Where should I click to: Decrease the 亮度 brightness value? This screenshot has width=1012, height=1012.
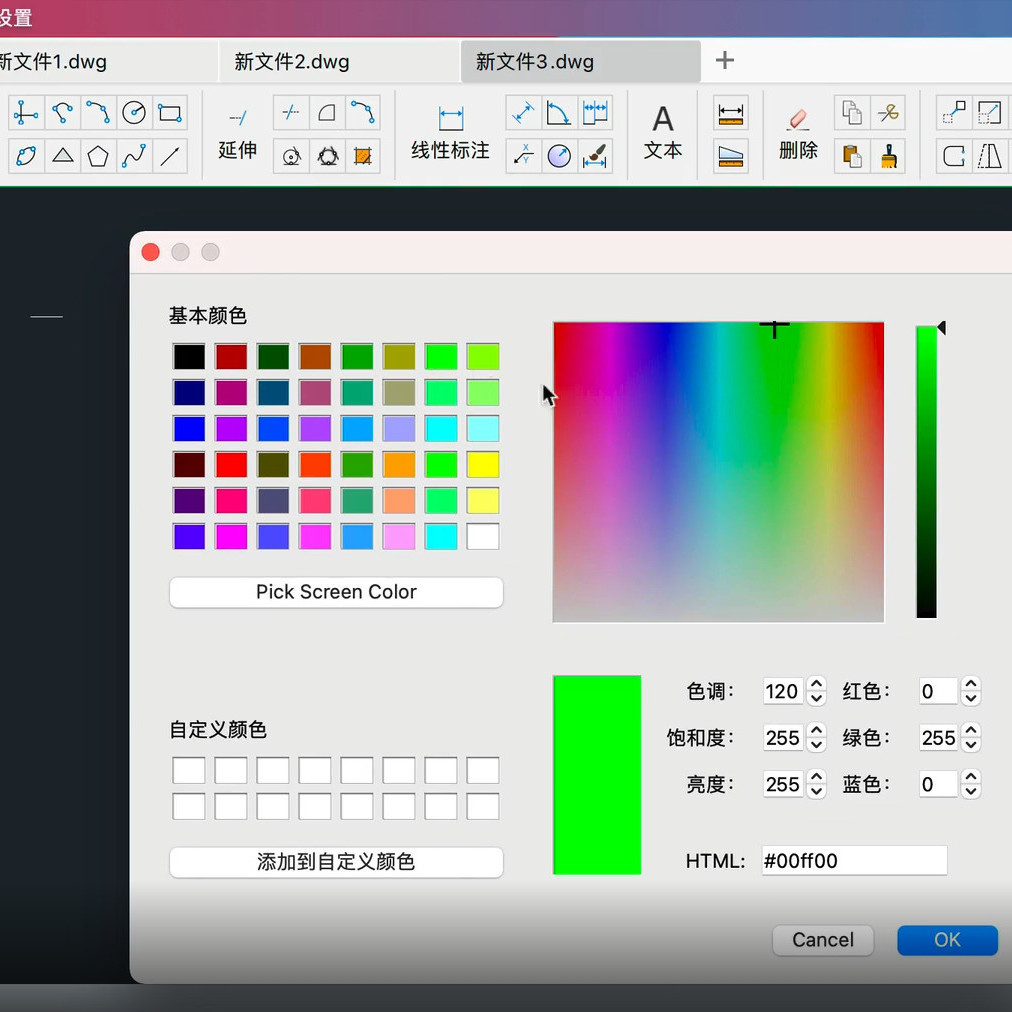pyautogui.click(x=816, y=791)
